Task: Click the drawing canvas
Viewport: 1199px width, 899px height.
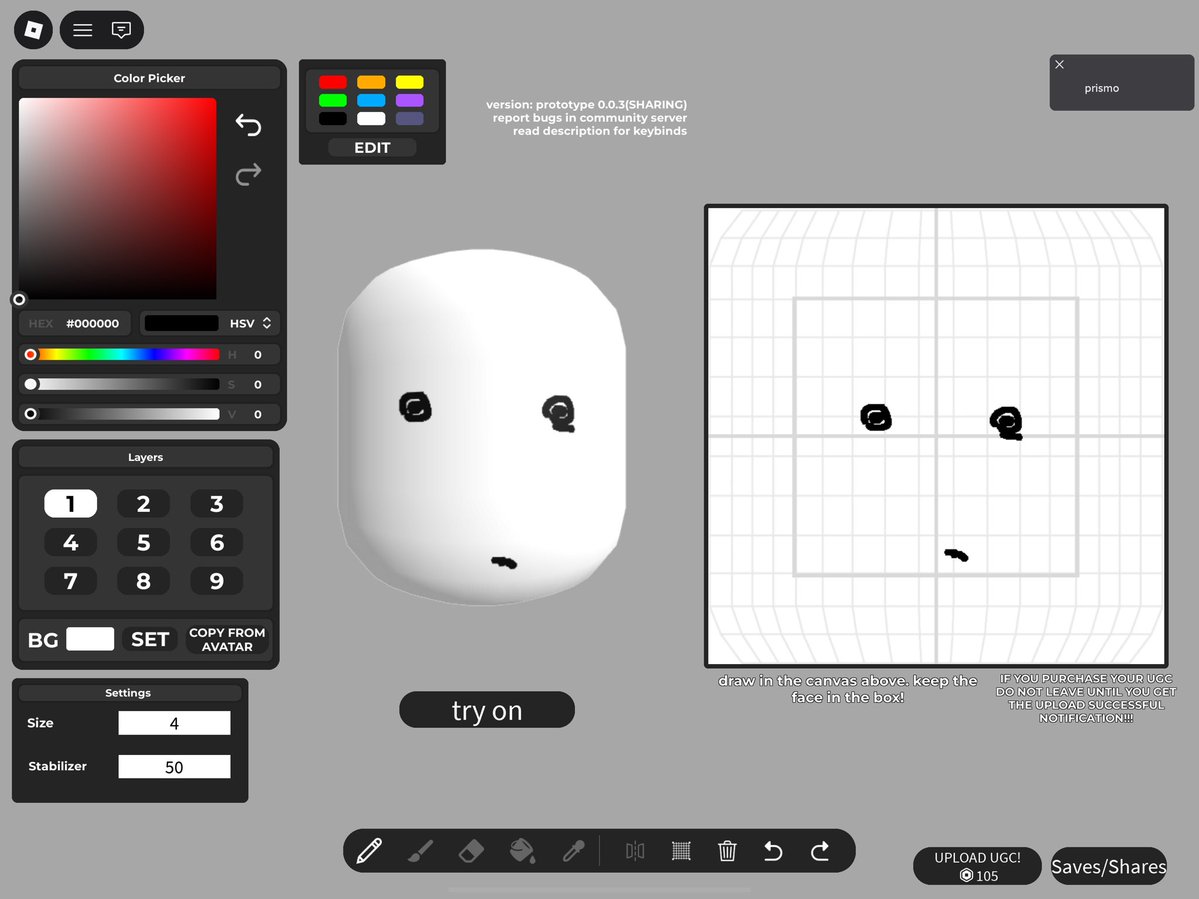Action: tap(936, 436)
